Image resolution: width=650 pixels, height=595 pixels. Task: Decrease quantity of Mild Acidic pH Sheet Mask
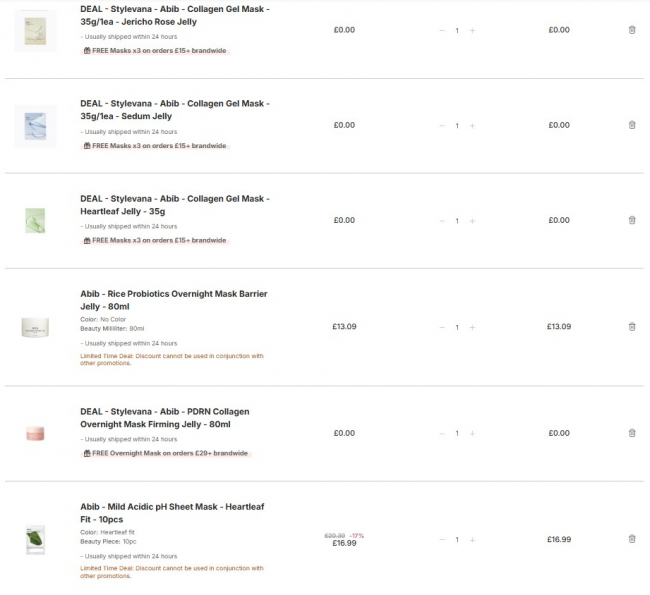[442, 539]
